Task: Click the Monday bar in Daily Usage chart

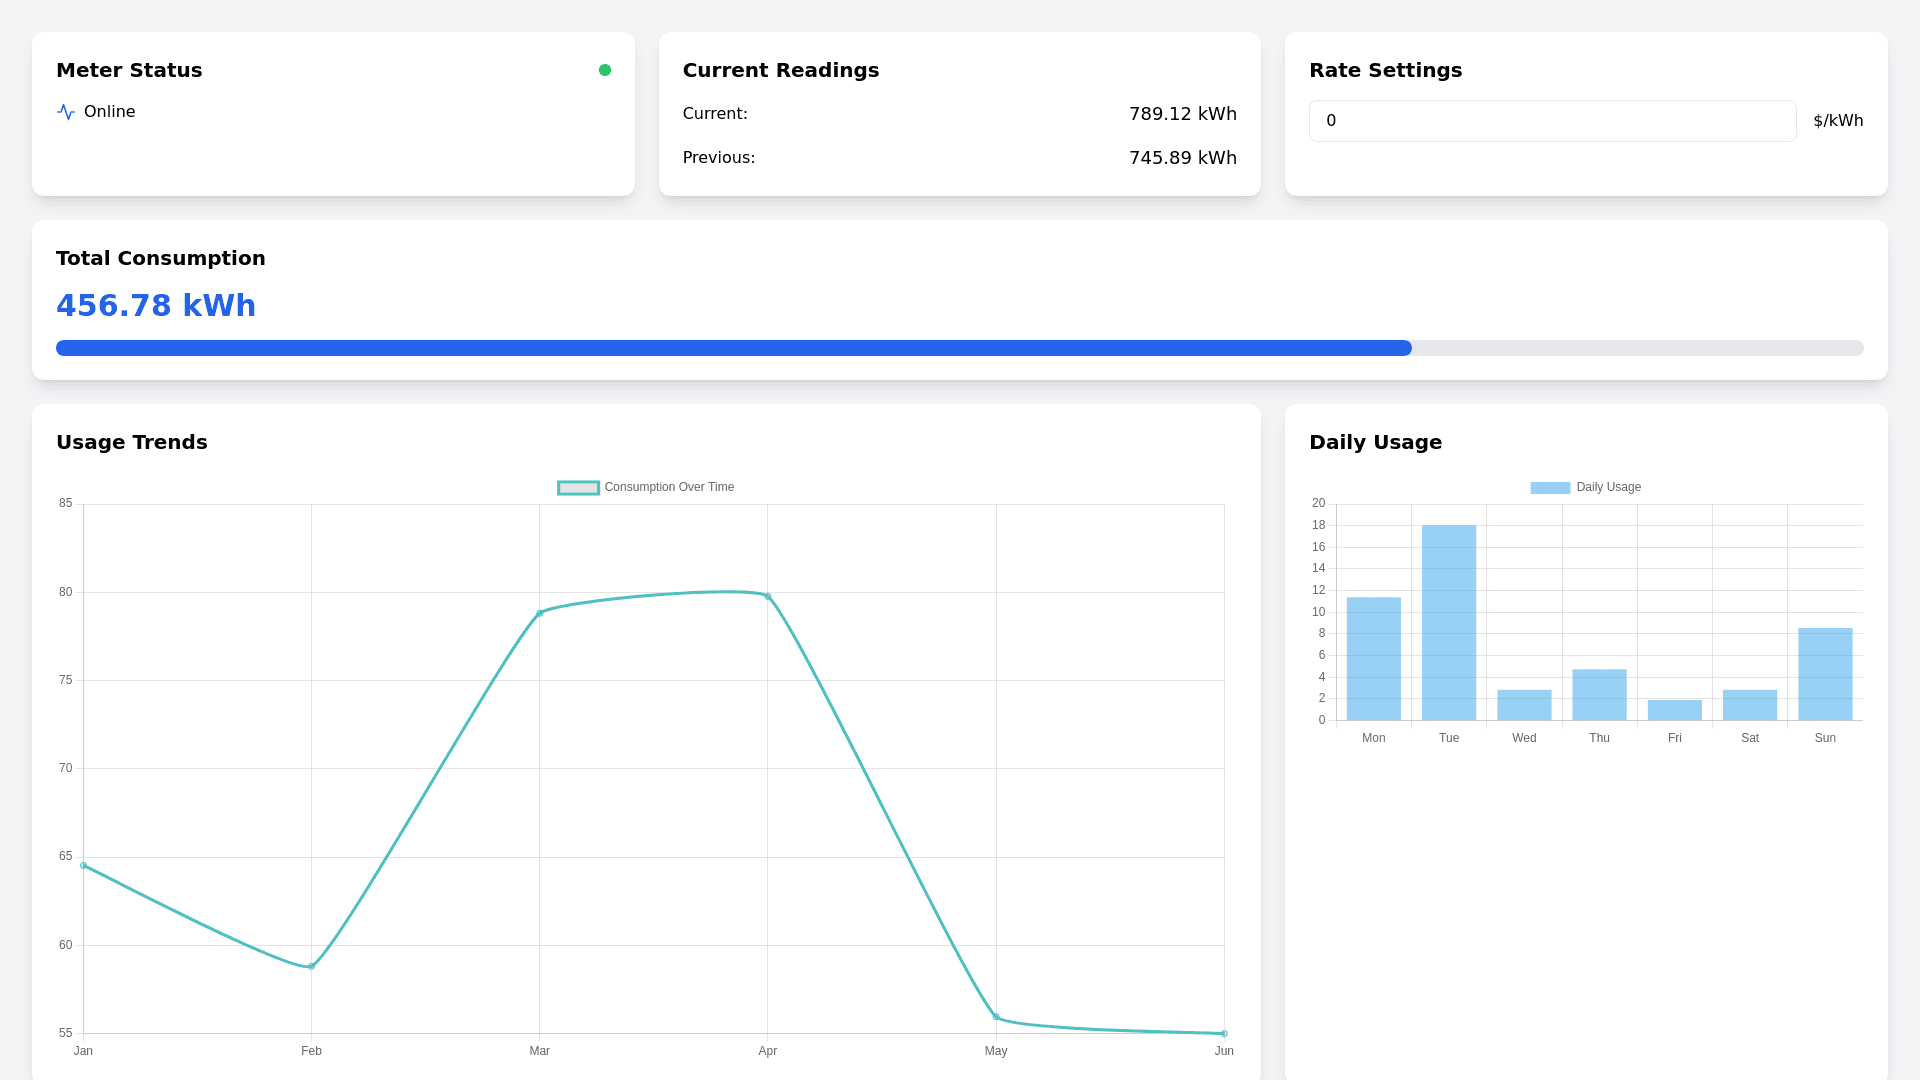Action: coord(1373,658)
